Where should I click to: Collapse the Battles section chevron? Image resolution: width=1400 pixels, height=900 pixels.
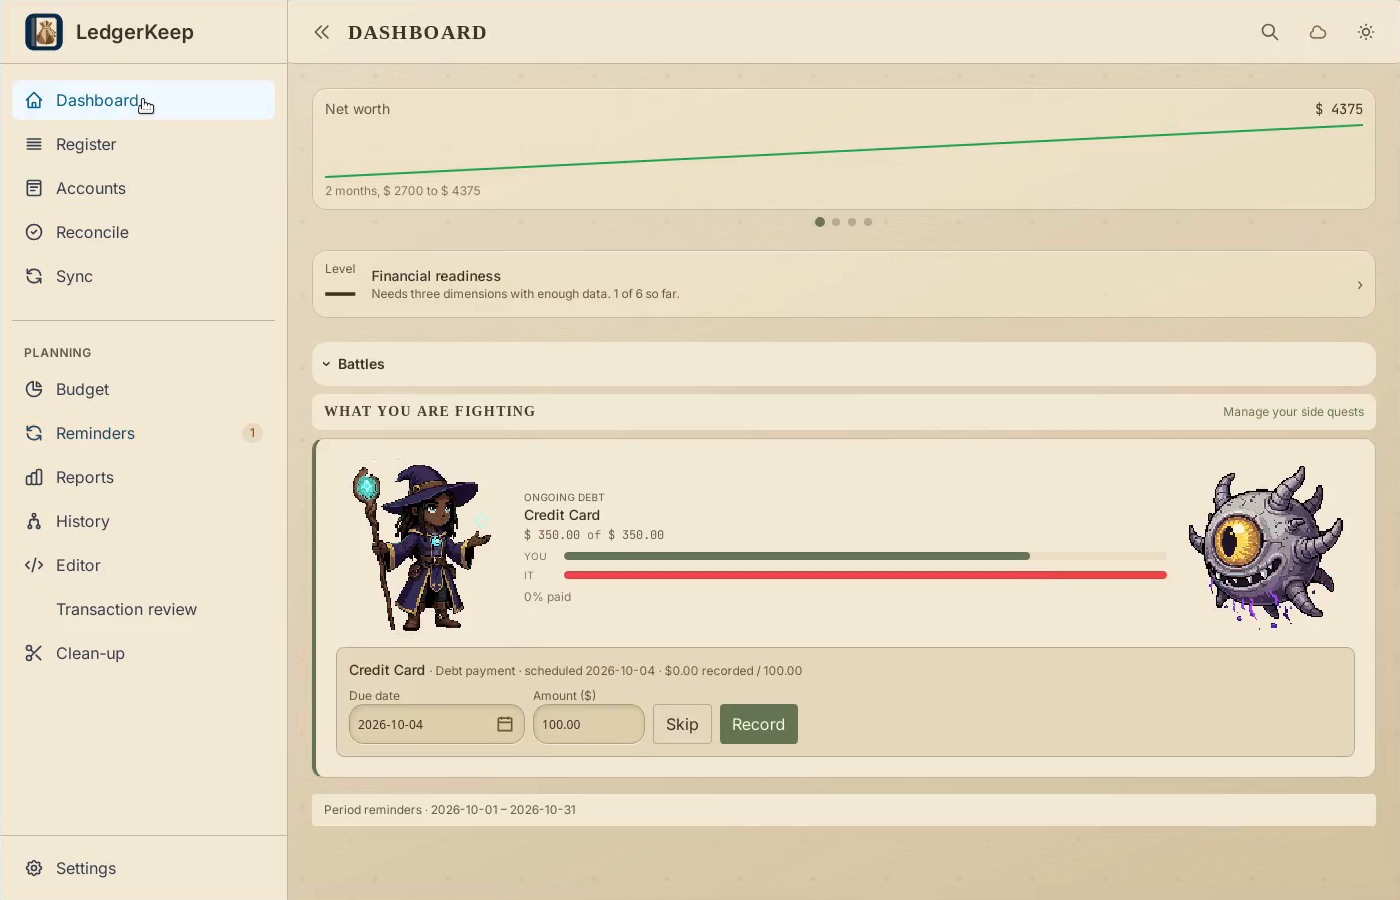[x=326, y=364]
